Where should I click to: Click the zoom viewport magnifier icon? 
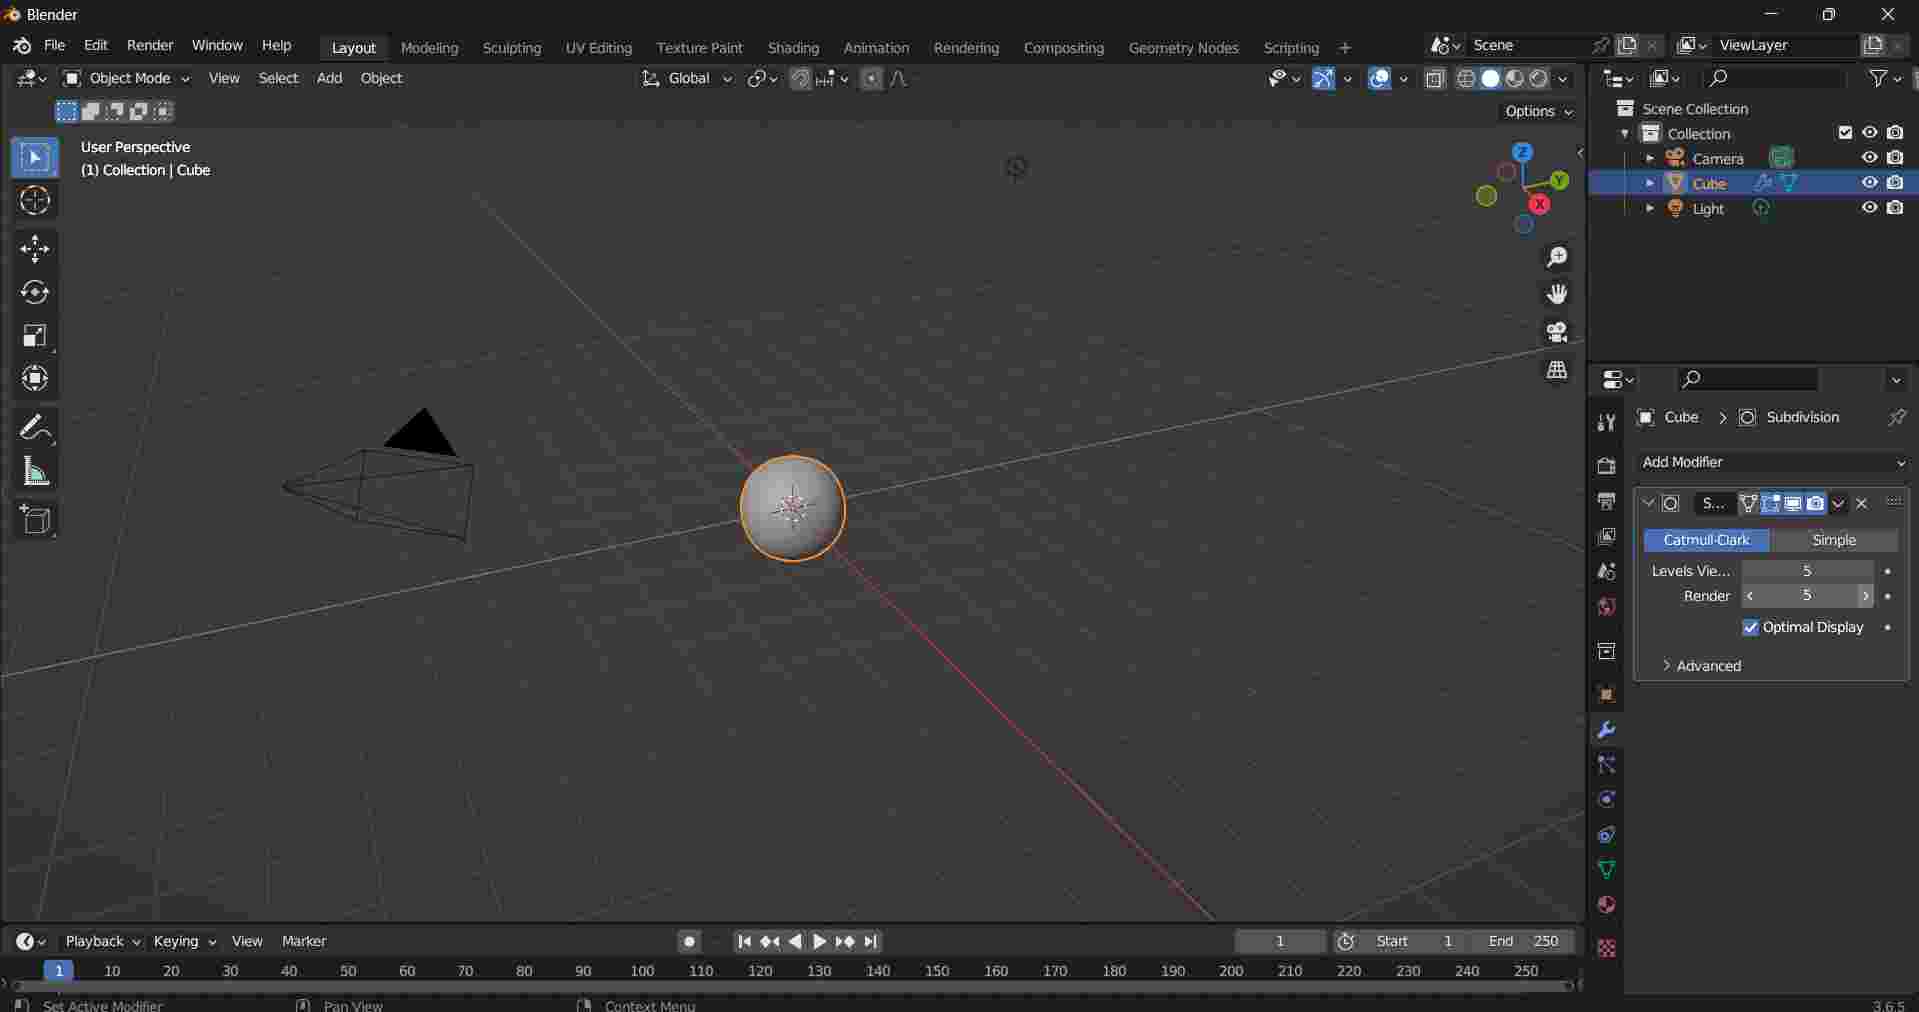click(x=1557, y=257)
